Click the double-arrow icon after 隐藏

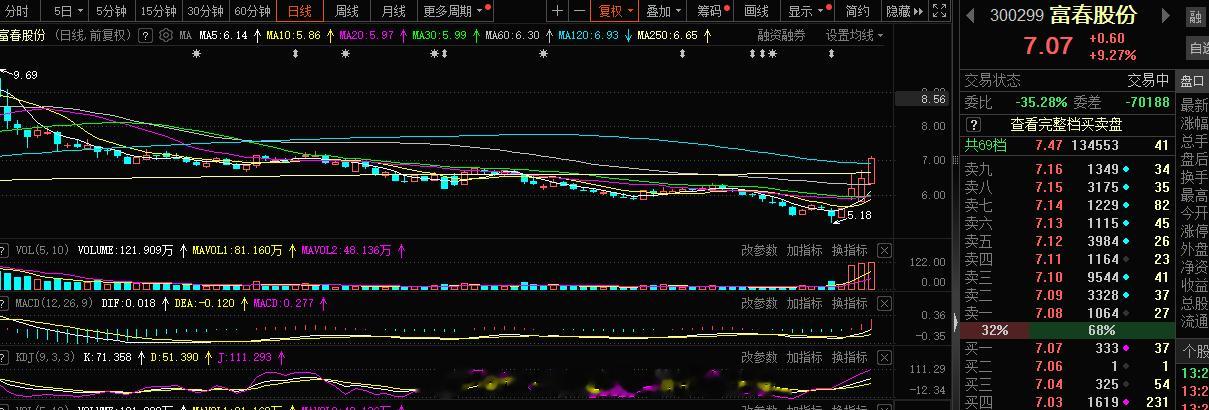920,11
